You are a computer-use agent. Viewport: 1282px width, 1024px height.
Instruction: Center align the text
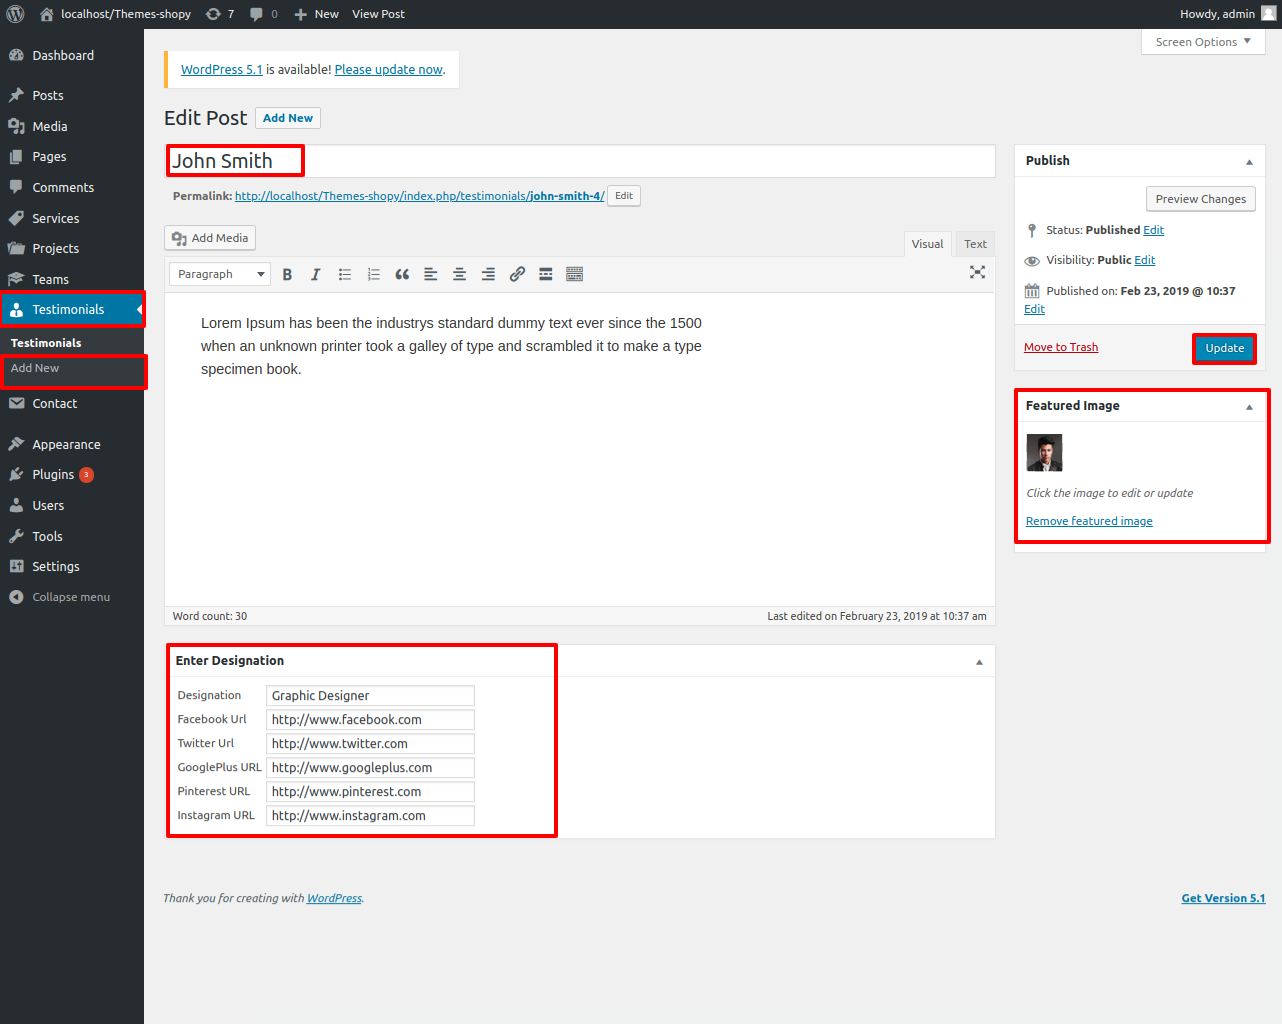(x=459, y=274)
